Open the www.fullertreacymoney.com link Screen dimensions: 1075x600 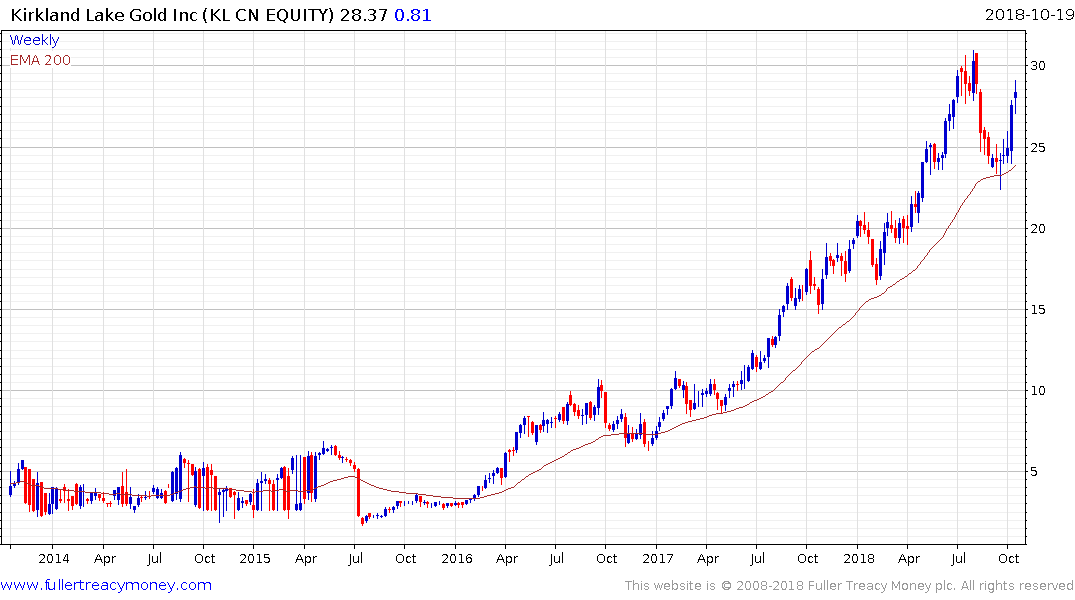pos(106,585)
